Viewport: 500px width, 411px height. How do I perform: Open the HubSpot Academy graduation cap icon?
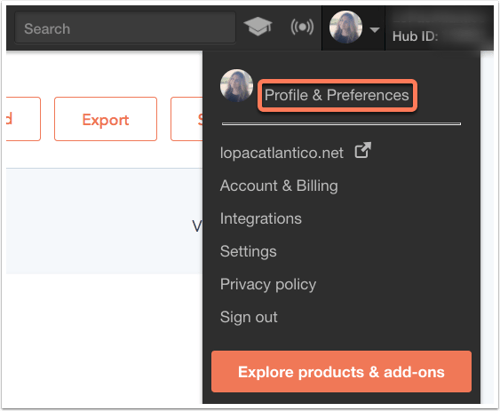pyautogui.click(x=258, y=27)
